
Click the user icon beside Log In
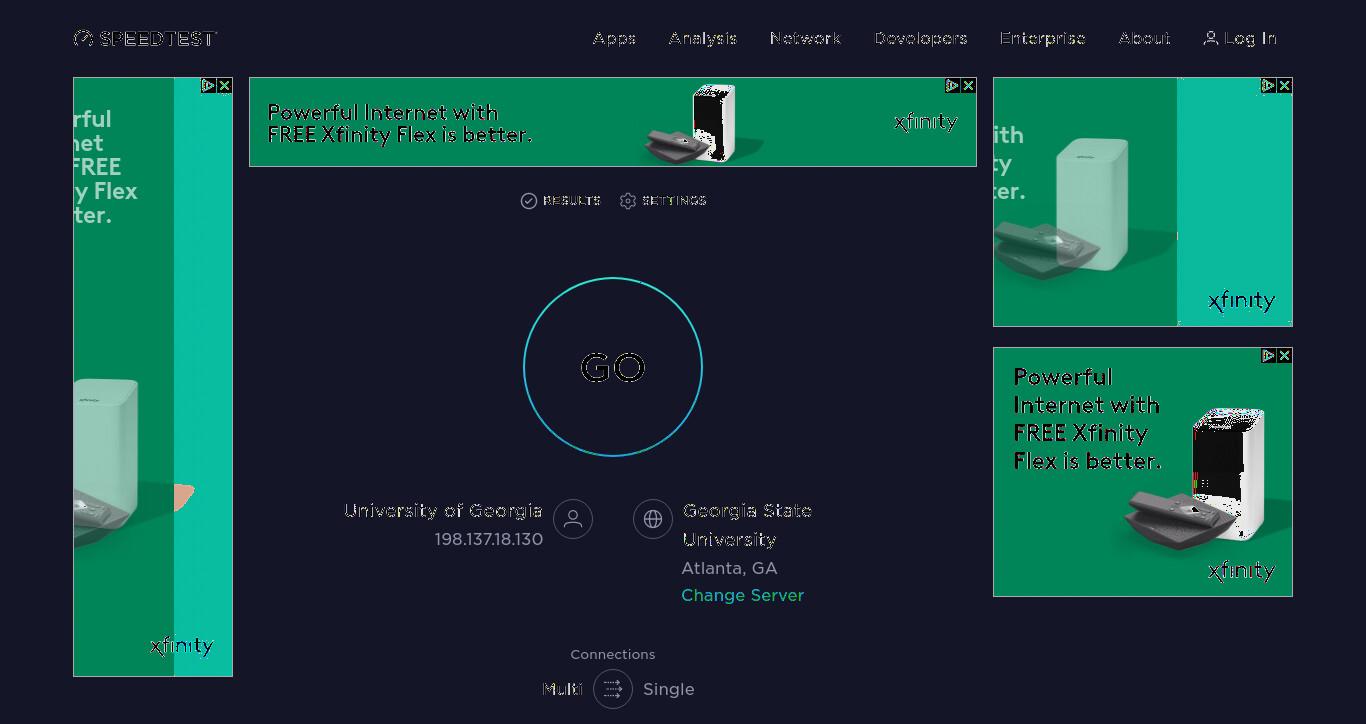coord(1210,38)
